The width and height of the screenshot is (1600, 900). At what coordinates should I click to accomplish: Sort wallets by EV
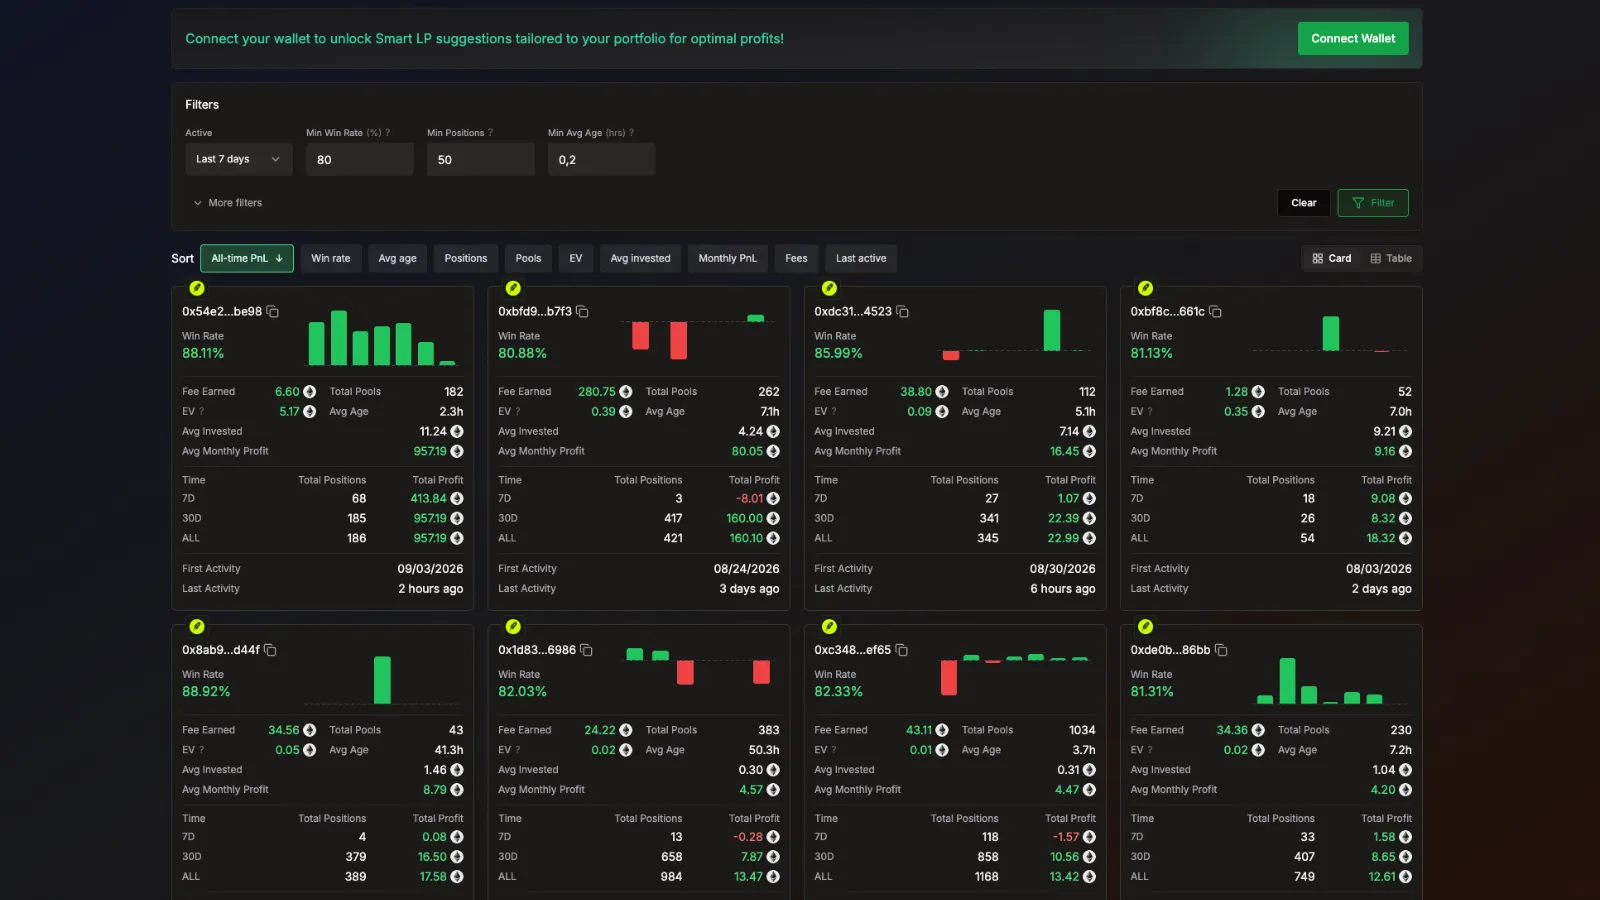pos(576,259)
